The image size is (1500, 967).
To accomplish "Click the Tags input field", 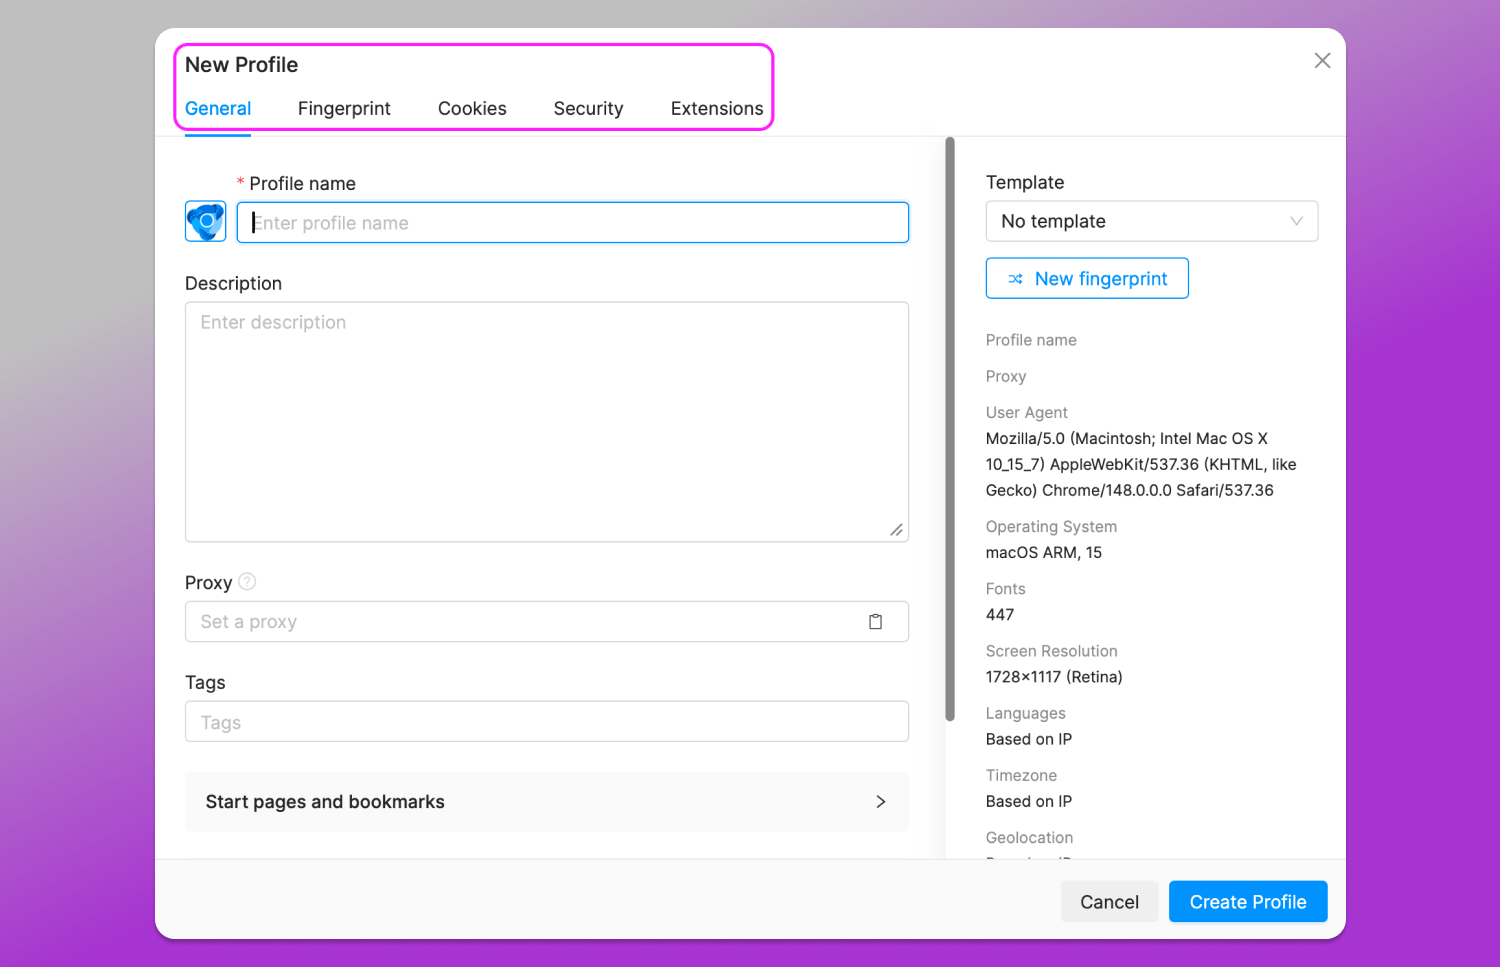I will [x=547, y=722].
